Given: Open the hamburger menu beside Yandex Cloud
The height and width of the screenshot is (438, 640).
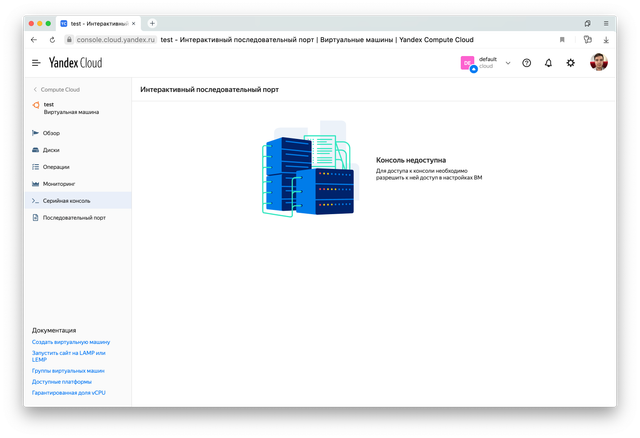Looking at the screenshot, I should tap(36, 63).
